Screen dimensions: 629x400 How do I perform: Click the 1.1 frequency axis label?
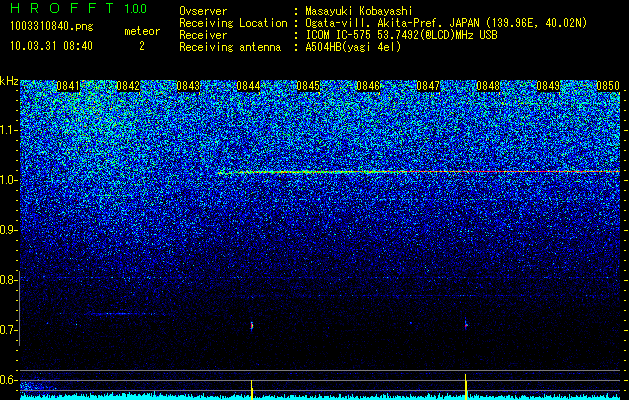(x=9, y=130)
